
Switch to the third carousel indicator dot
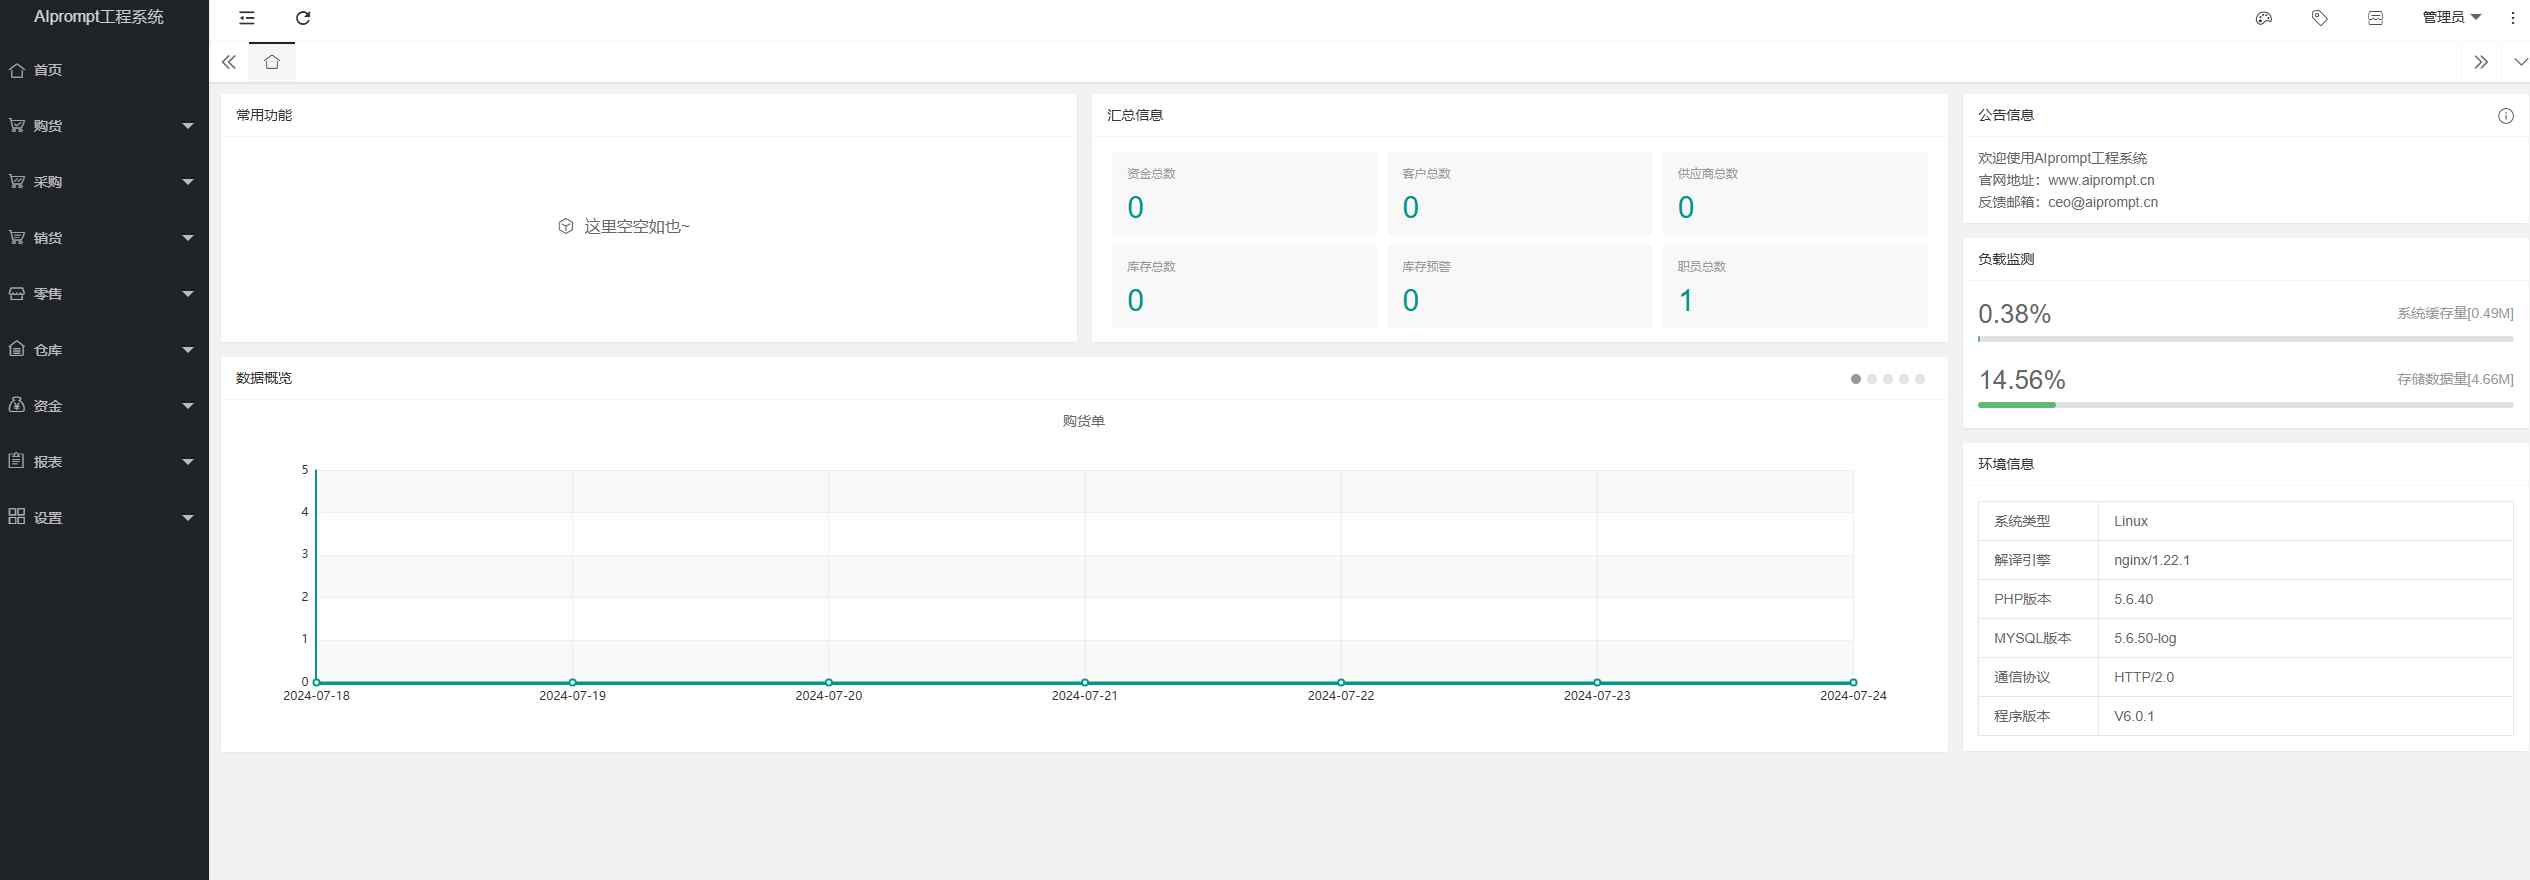[x=1888, y=379]
